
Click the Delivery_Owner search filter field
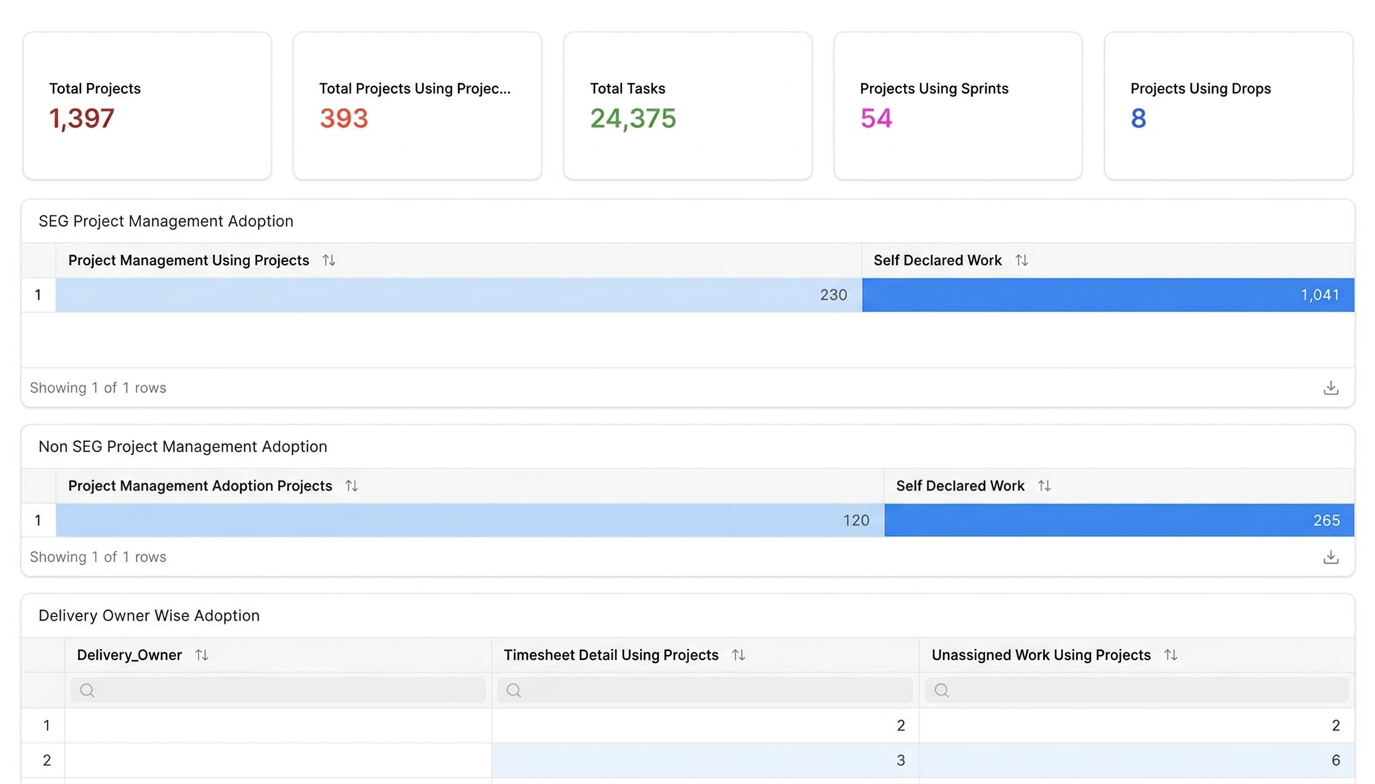[x=278, y=690]
